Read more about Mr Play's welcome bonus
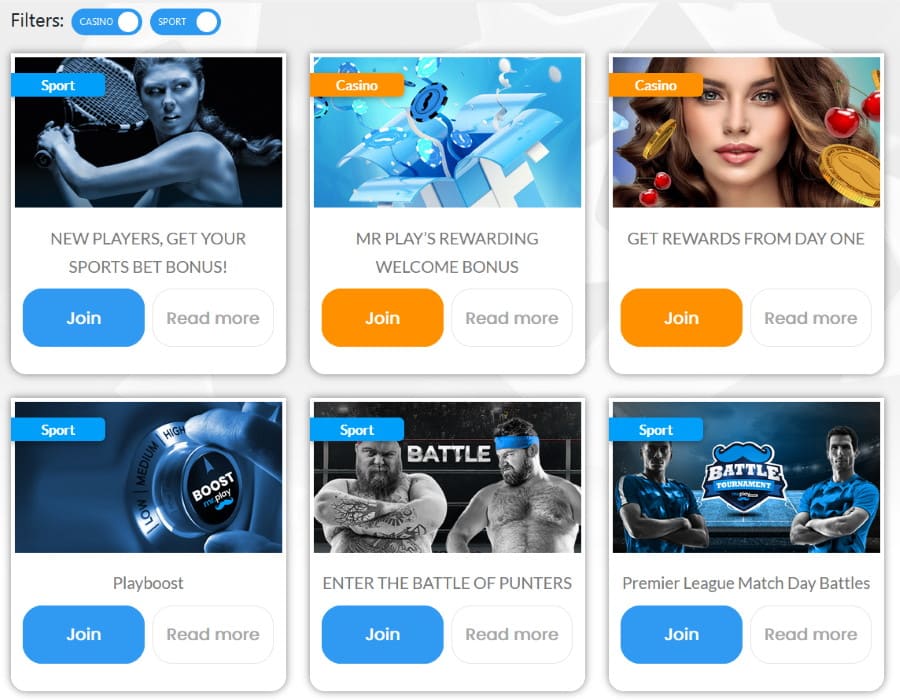The image size is (900, 700). 512,318
